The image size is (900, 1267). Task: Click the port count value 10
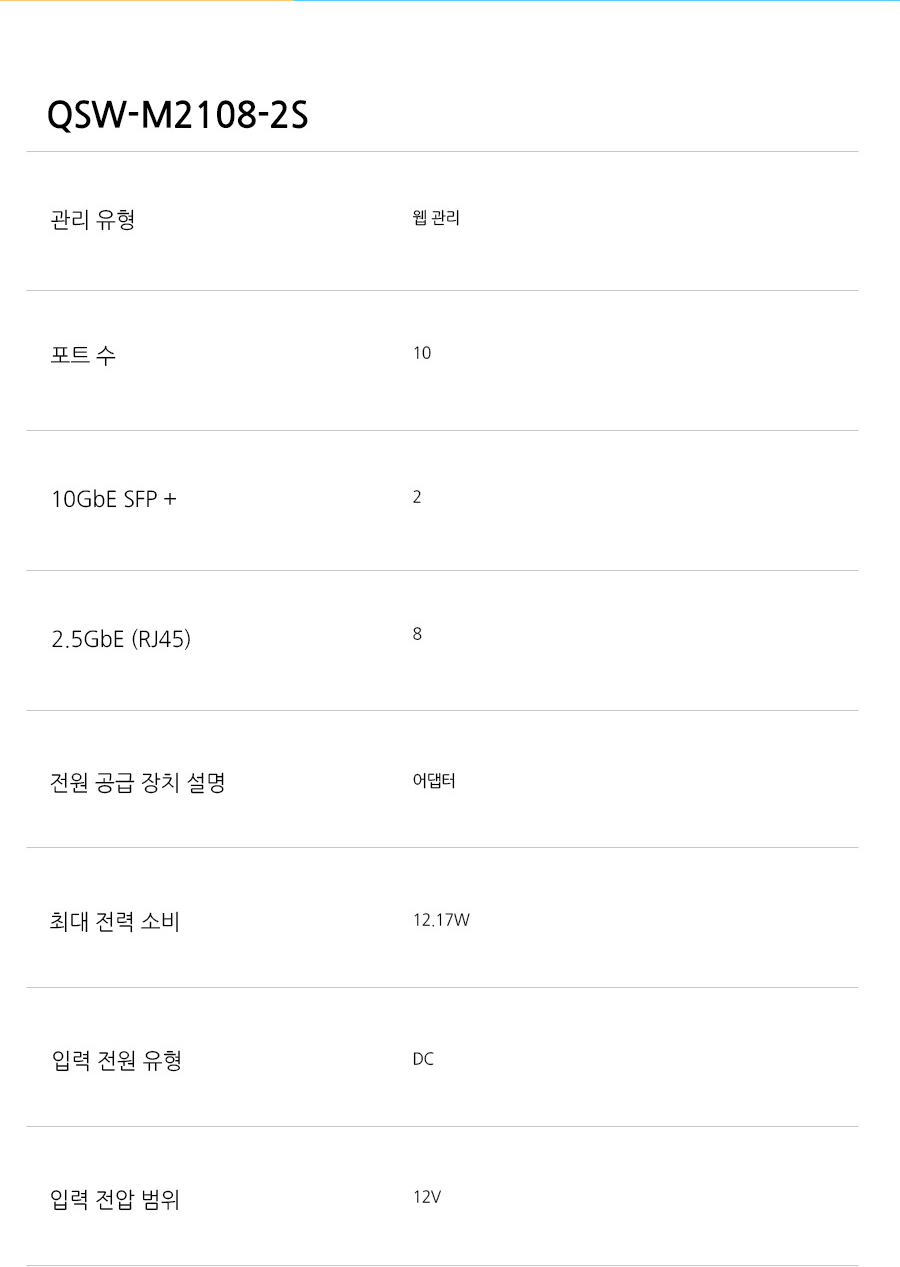[422, 353]
